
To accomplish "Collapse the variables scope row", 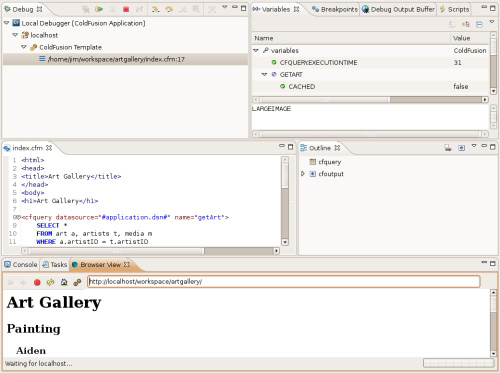I will click(256, 50).
